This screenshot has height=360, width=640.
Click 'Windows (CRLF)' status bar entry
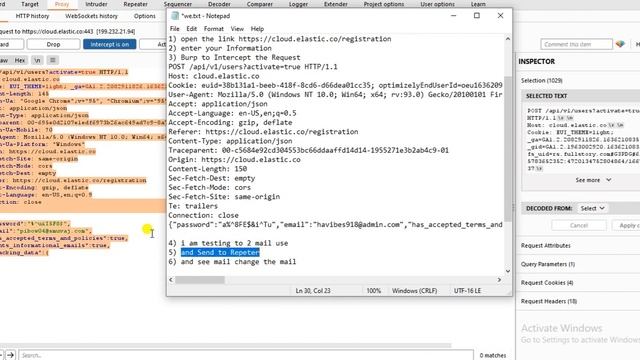[414, 291]
